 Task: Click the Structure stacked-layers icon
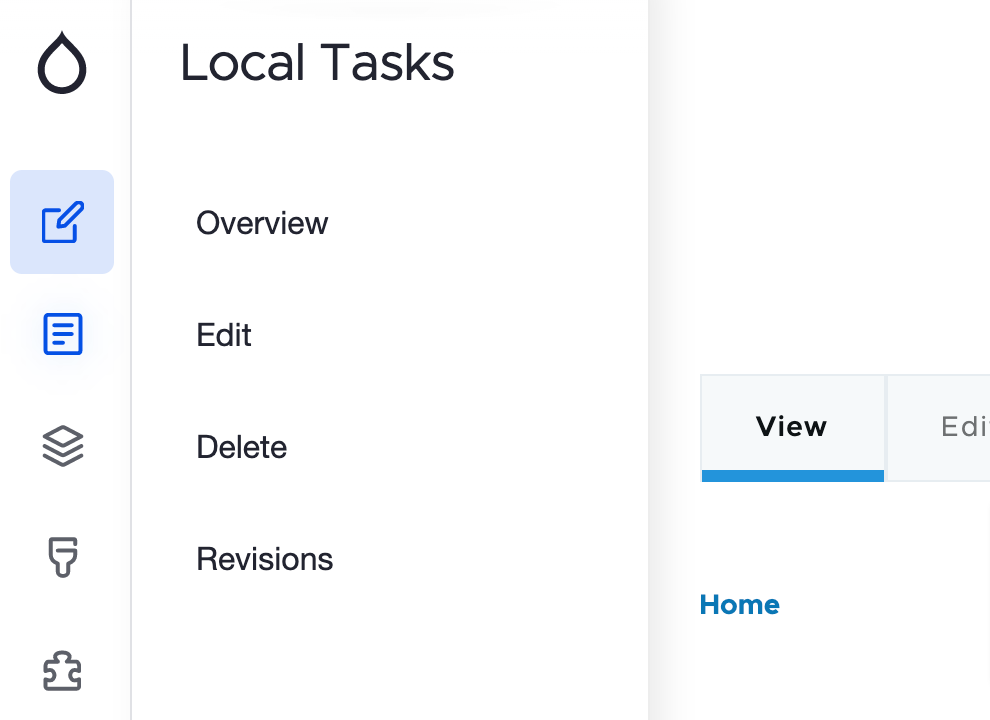tap(62, 446)
